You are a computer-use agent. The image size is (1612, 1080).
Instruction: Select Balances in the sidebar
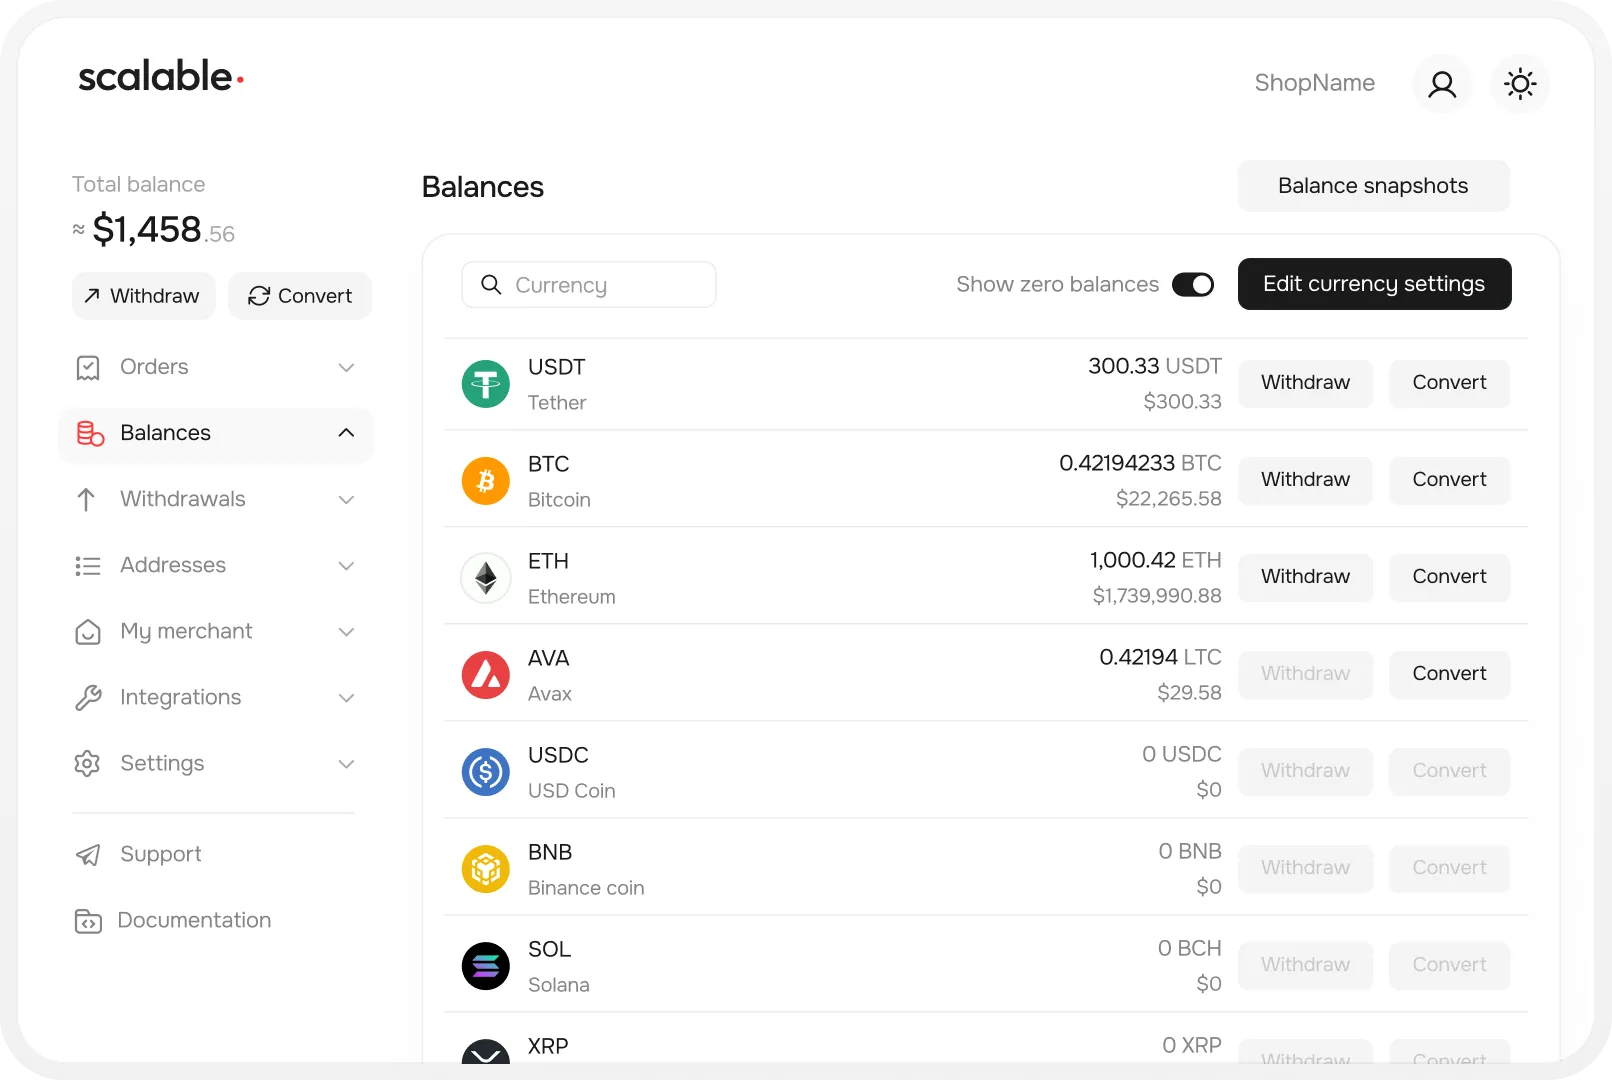pos(216,434)
